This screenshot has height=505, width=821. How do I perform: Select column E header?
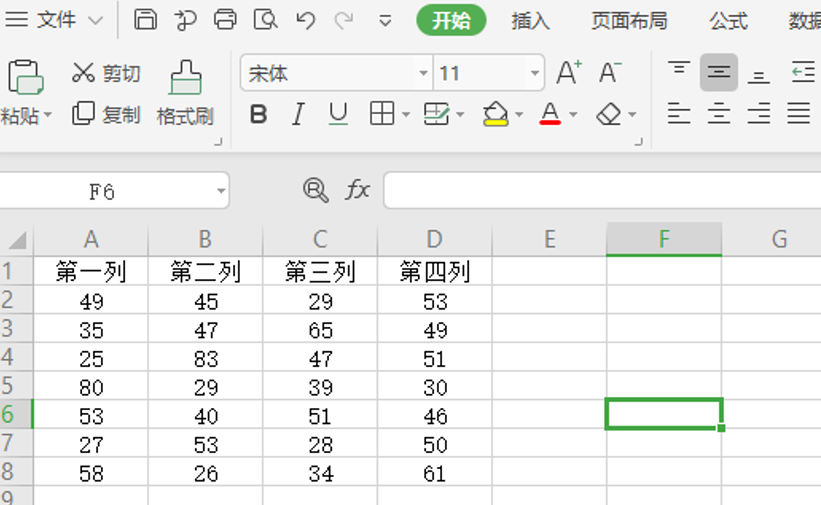[549, 239]
